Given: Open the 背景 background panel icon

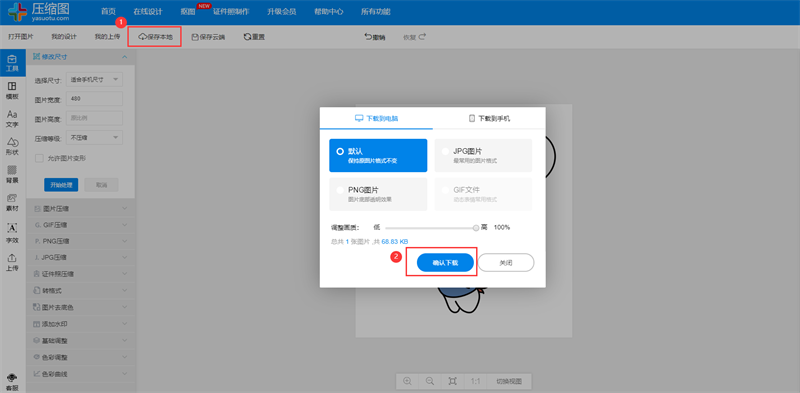Looking at the screenshot, I should point(12,174).
